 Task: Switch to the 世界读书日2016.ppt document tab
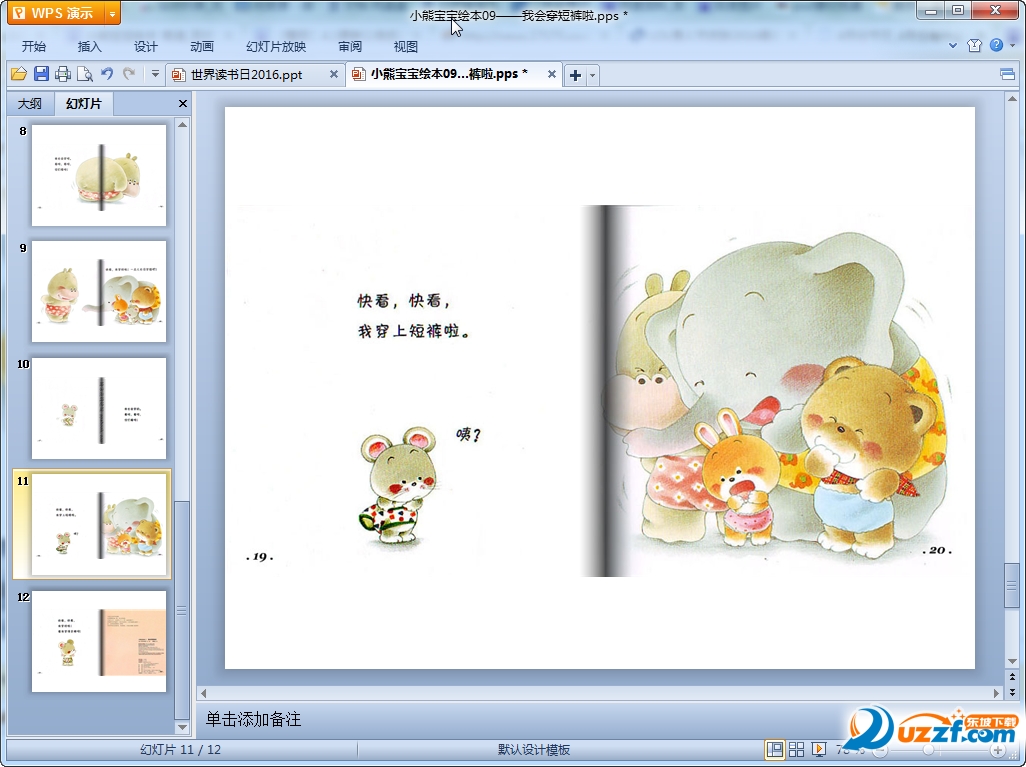(x=247, y=75)
